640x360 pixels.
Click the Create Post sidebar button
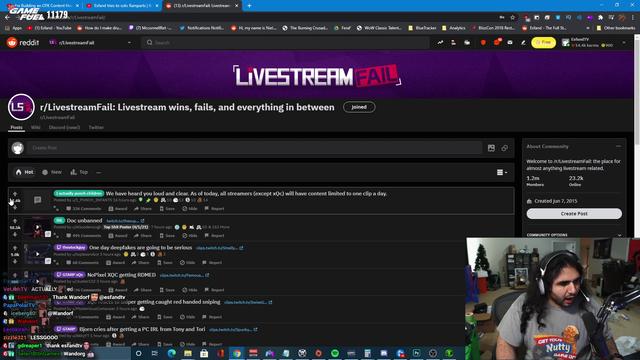[x=574, y=213]
